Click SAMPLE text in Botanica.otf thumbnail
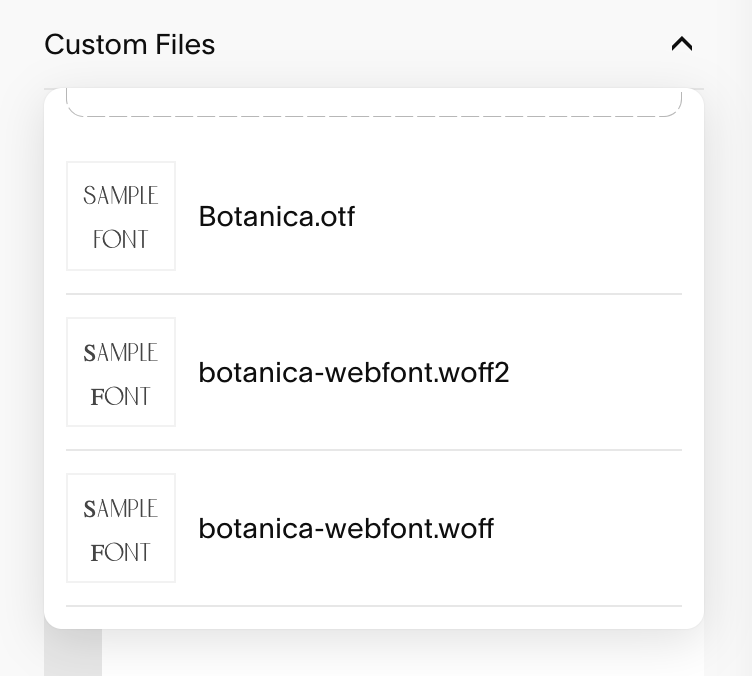Image resolution: width=752 pixels, height=676 pixels. click(x=121, y=196)
